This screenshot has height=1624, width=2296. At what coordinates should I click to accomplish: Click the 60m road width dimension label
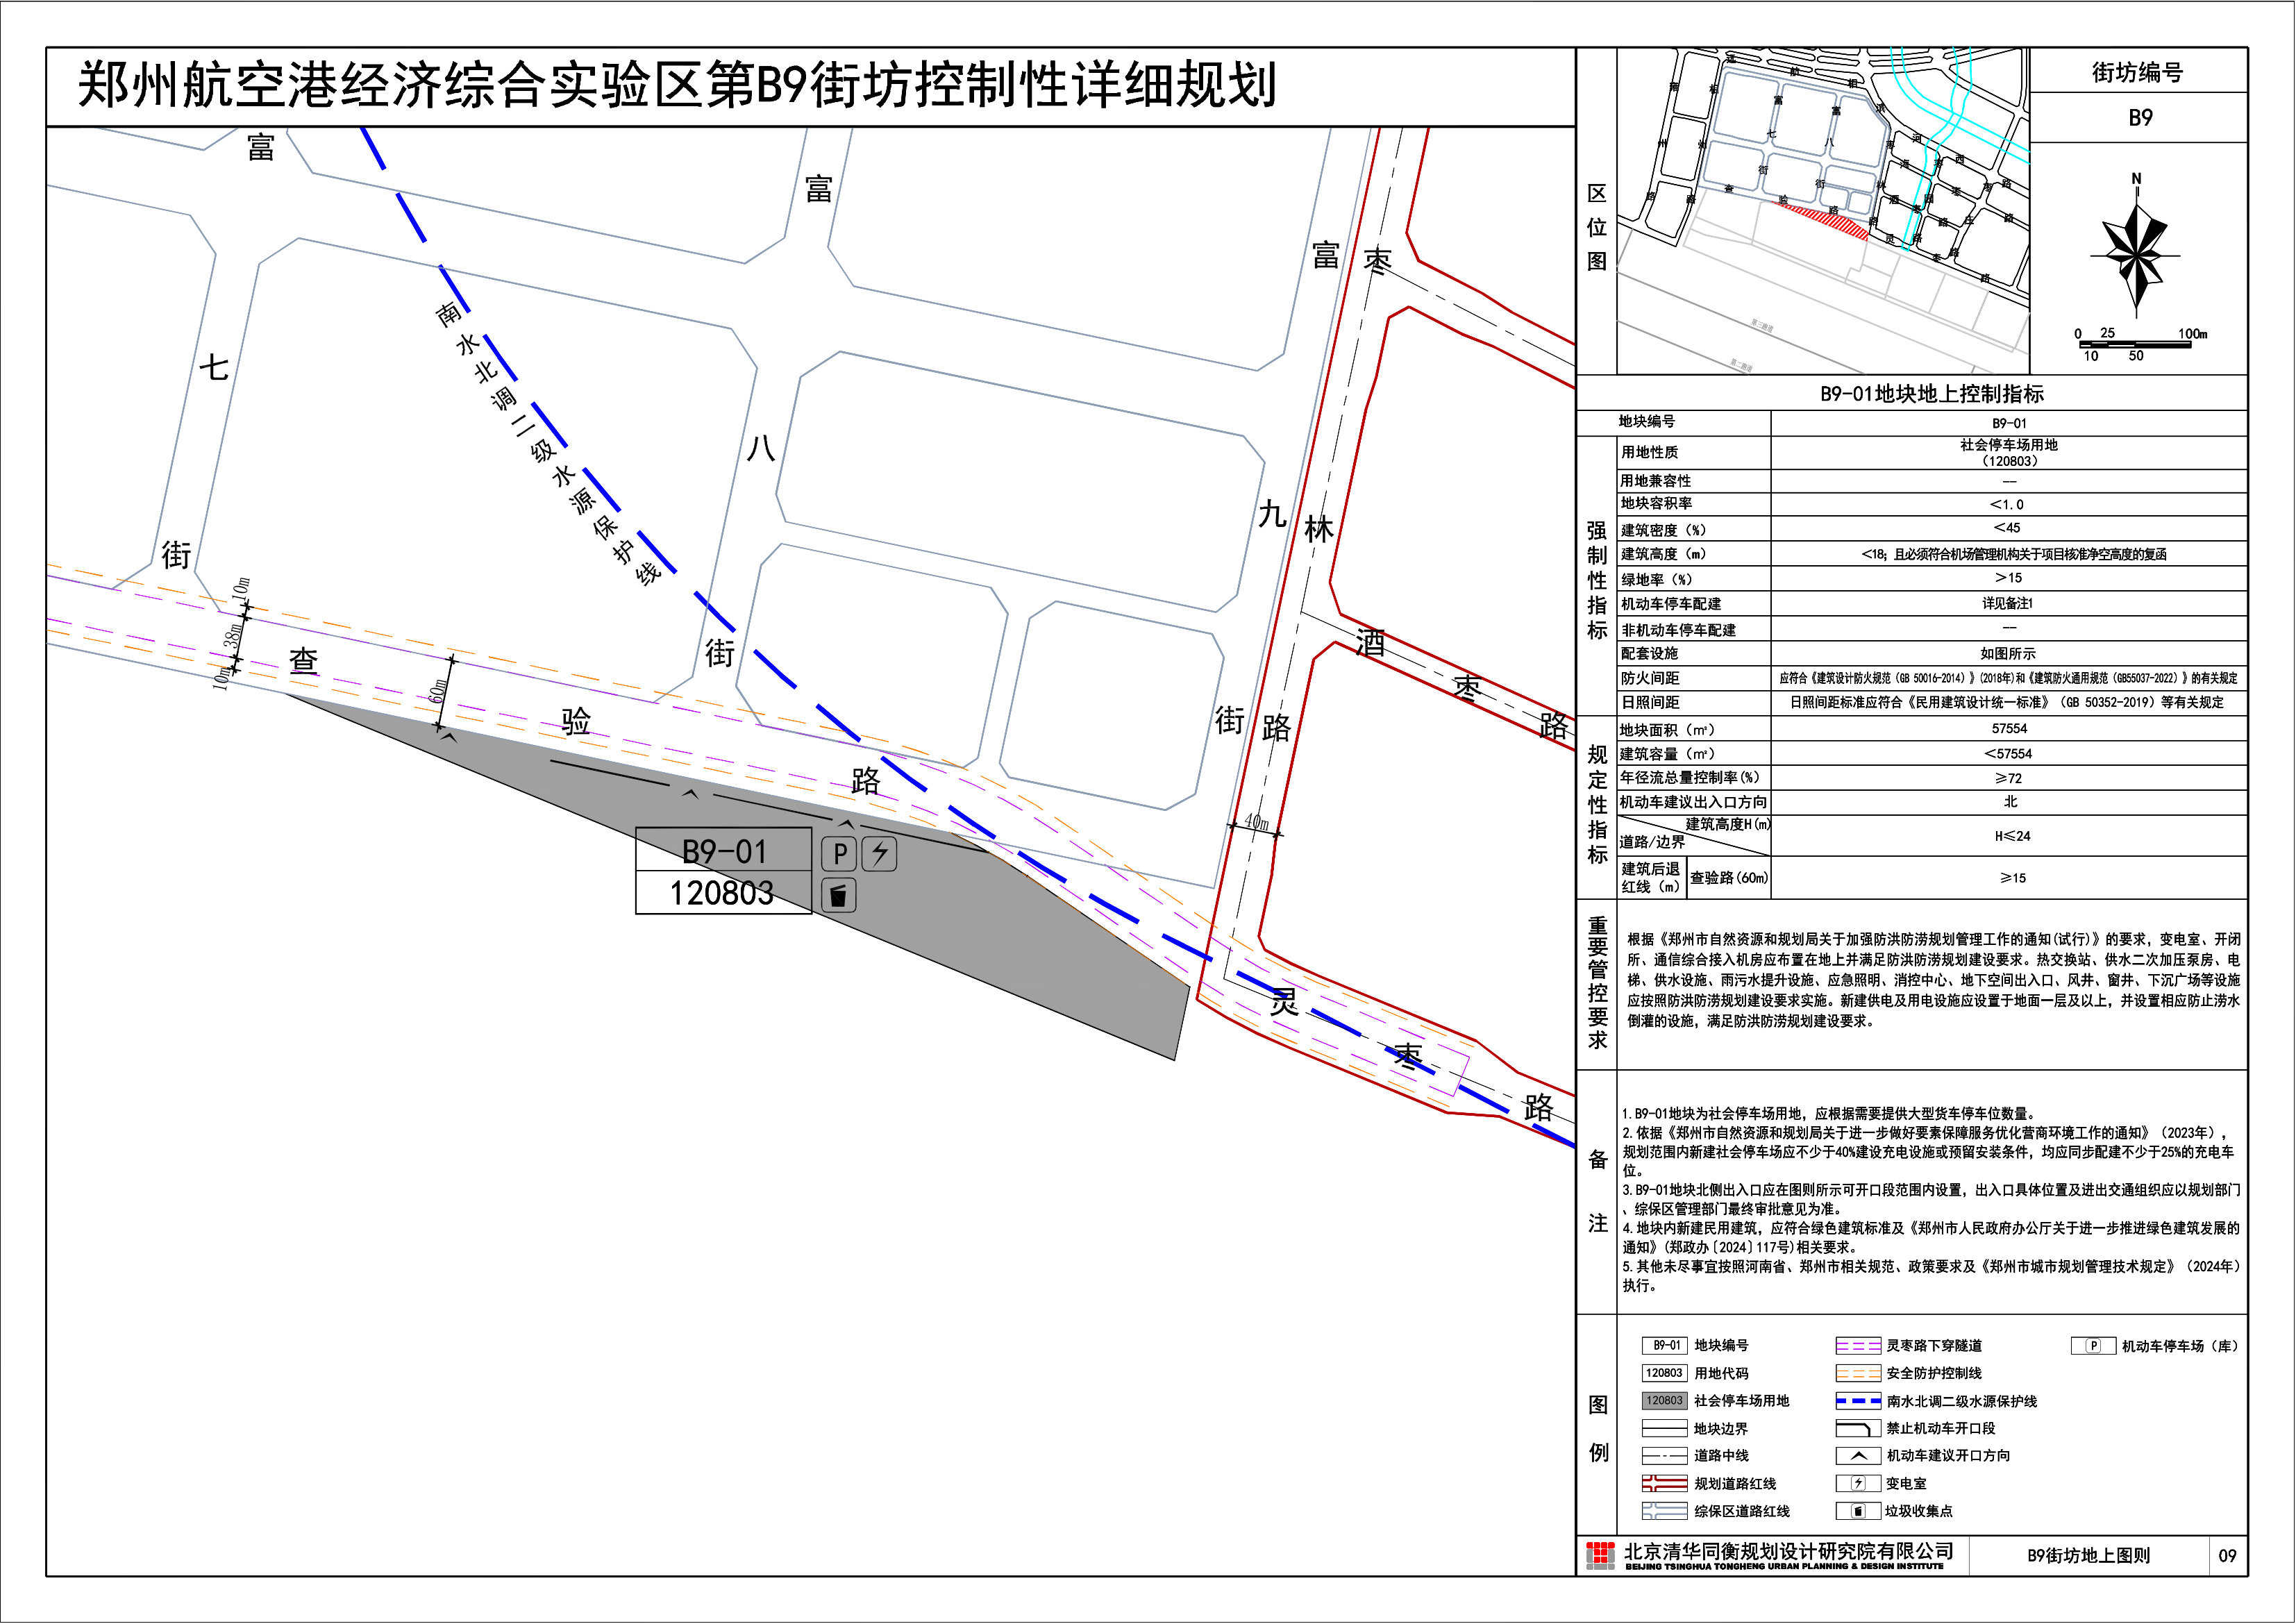tap(438, 691)
